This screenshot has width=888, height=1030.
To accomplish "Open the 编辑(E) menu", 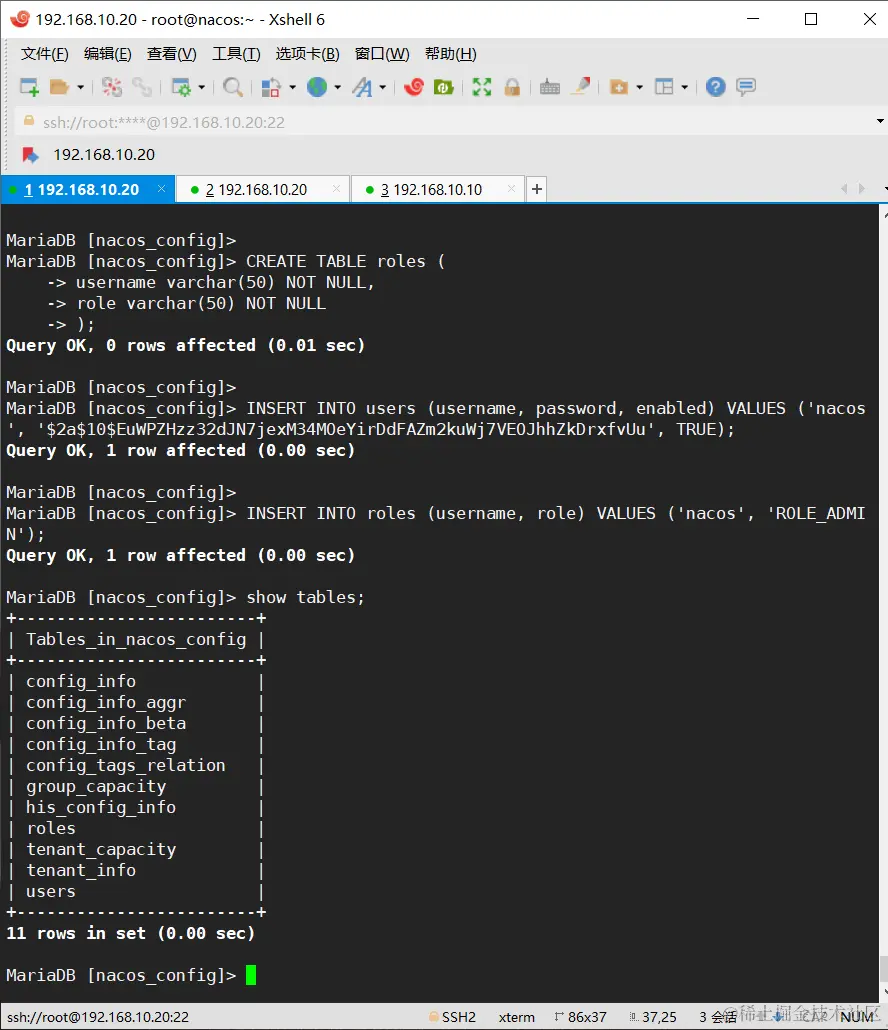I will 108,54.
